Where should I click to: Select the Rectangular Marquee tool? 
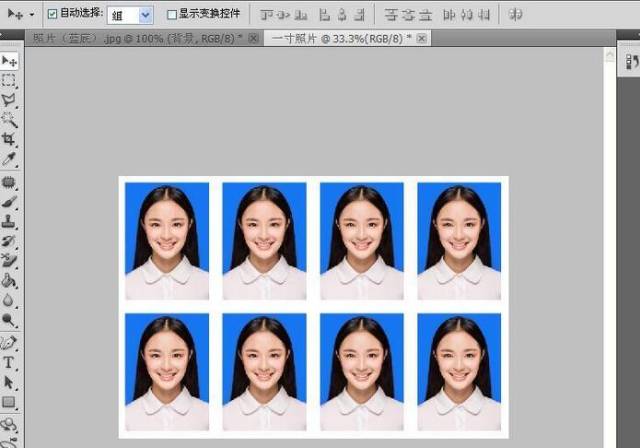point(10,81)
